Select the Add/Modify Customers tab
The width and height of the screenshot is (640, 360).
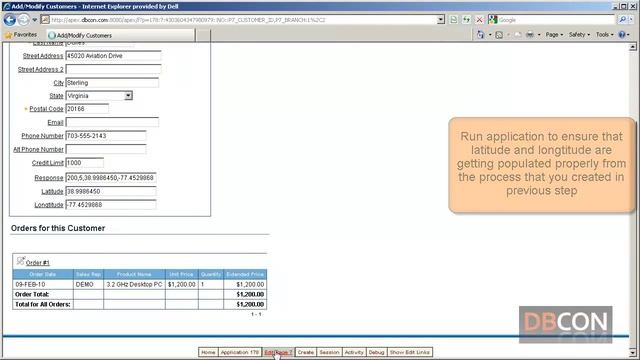[121, 36]
